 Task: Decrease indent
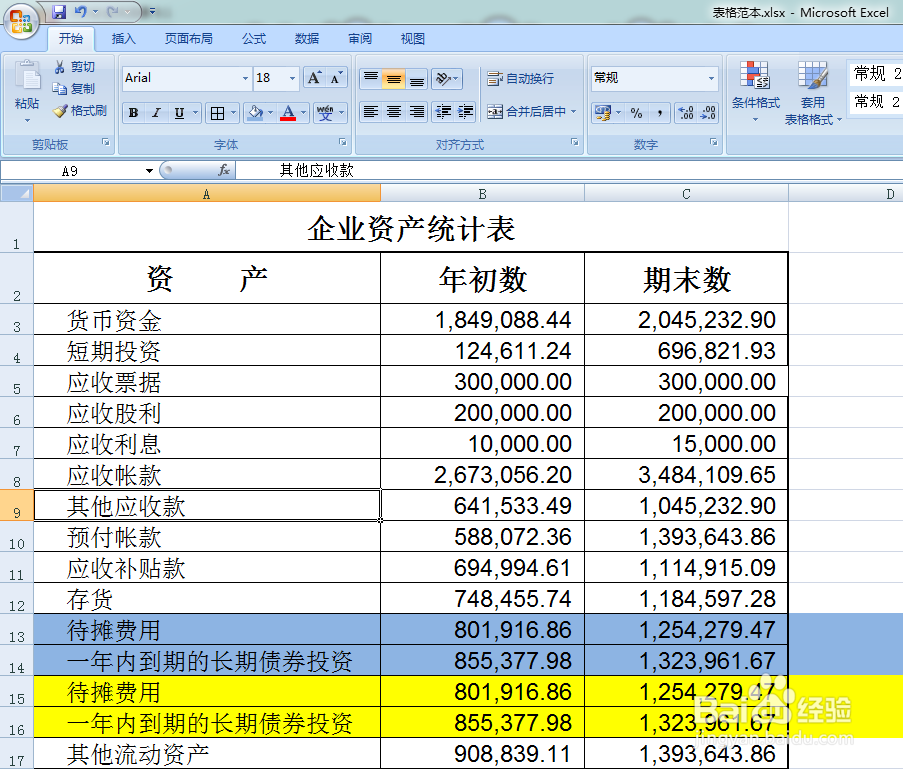[x=443, y=111]
